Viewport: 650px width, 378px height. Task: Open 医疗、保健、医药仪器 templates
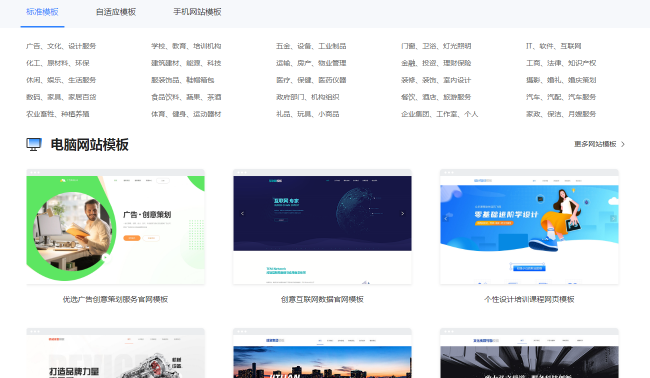[x=311, y=80]
